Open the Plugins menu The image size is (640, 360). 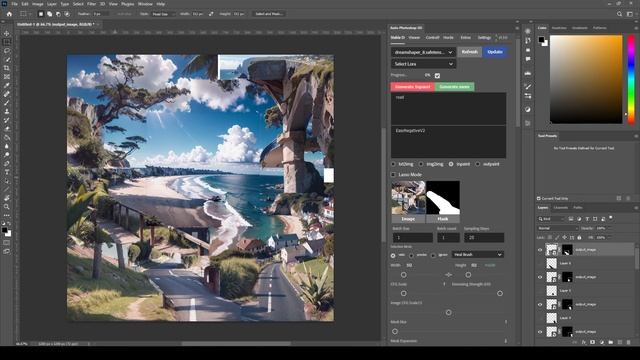point(128,4)
